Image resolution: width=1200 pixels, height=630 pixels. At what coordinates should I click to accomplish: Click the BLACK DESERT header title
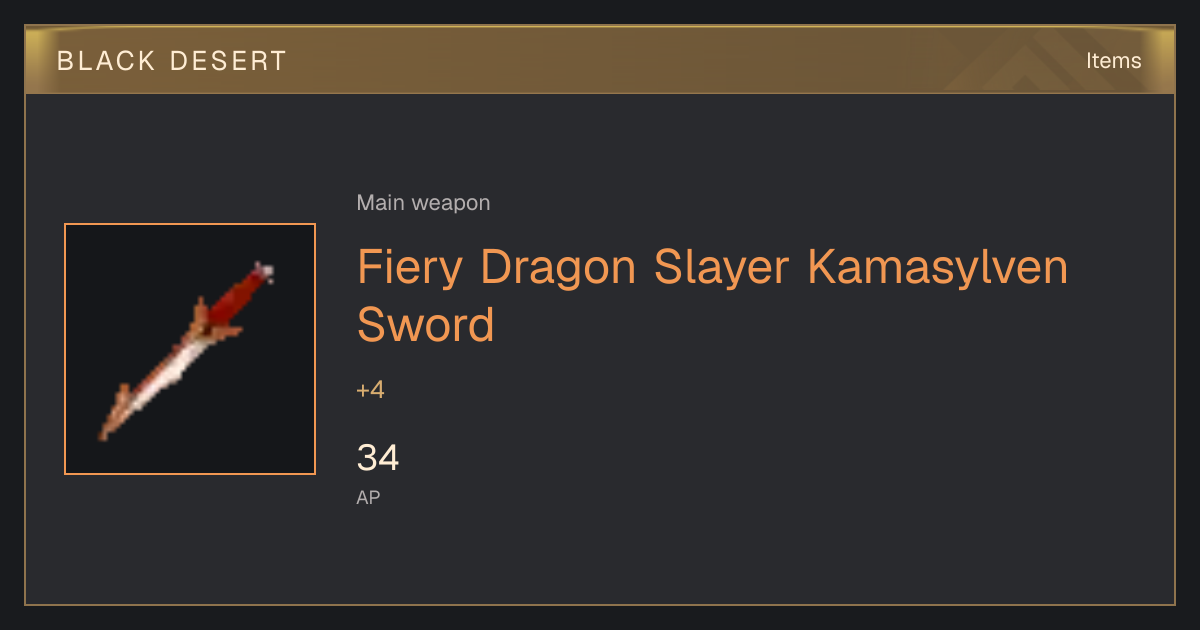coord(172,61)
